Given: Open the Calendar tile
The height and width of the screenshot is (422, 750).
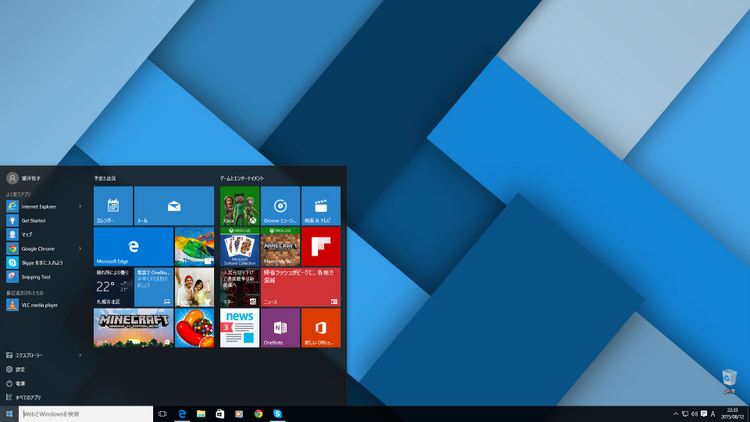Looking at the screenshot, I should click(113, 206).
